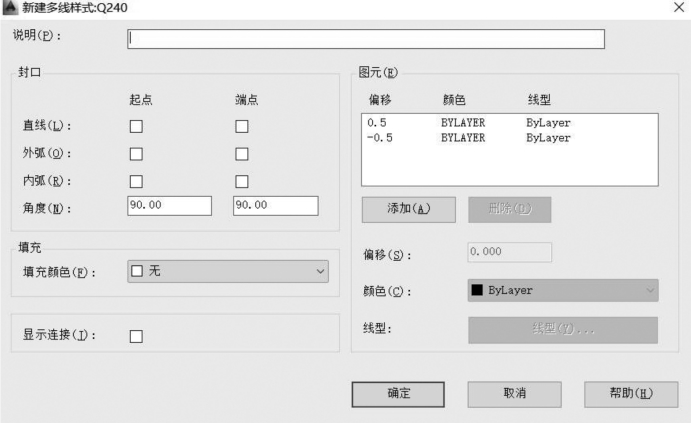Click the 取消 button
The image size is (691, 423).
tap(514, 394)
